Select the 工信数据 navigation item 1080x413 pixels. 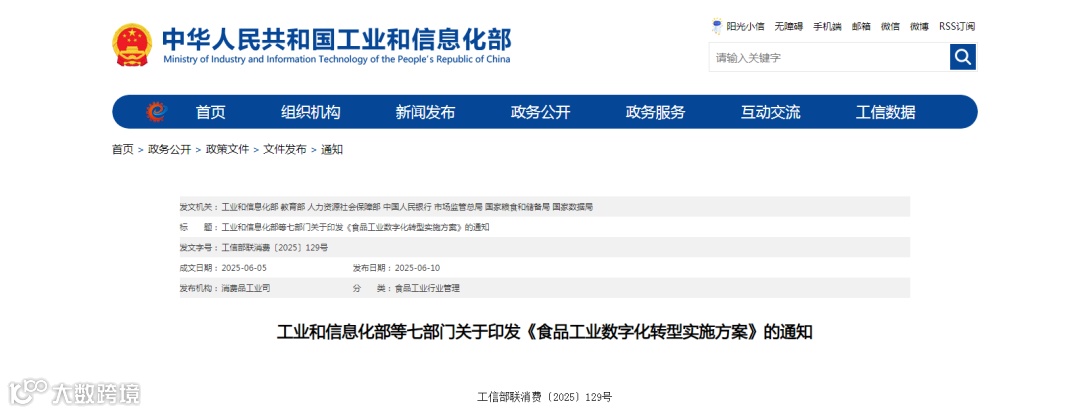click(886, 112)
